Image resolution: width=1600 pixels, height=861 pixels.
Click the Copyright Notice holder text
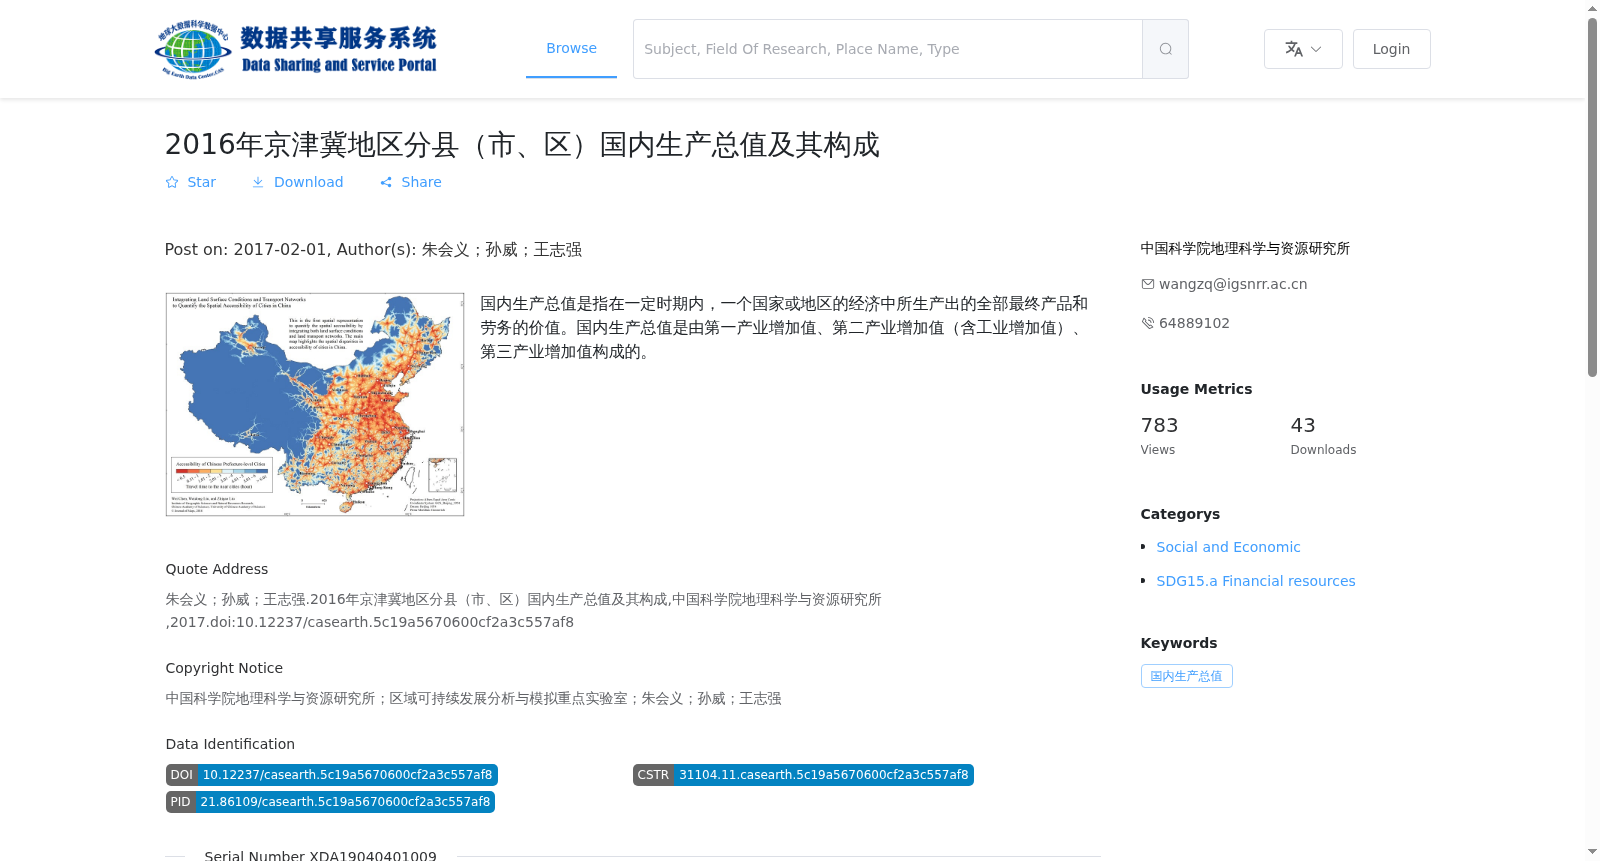pos(473,699)
